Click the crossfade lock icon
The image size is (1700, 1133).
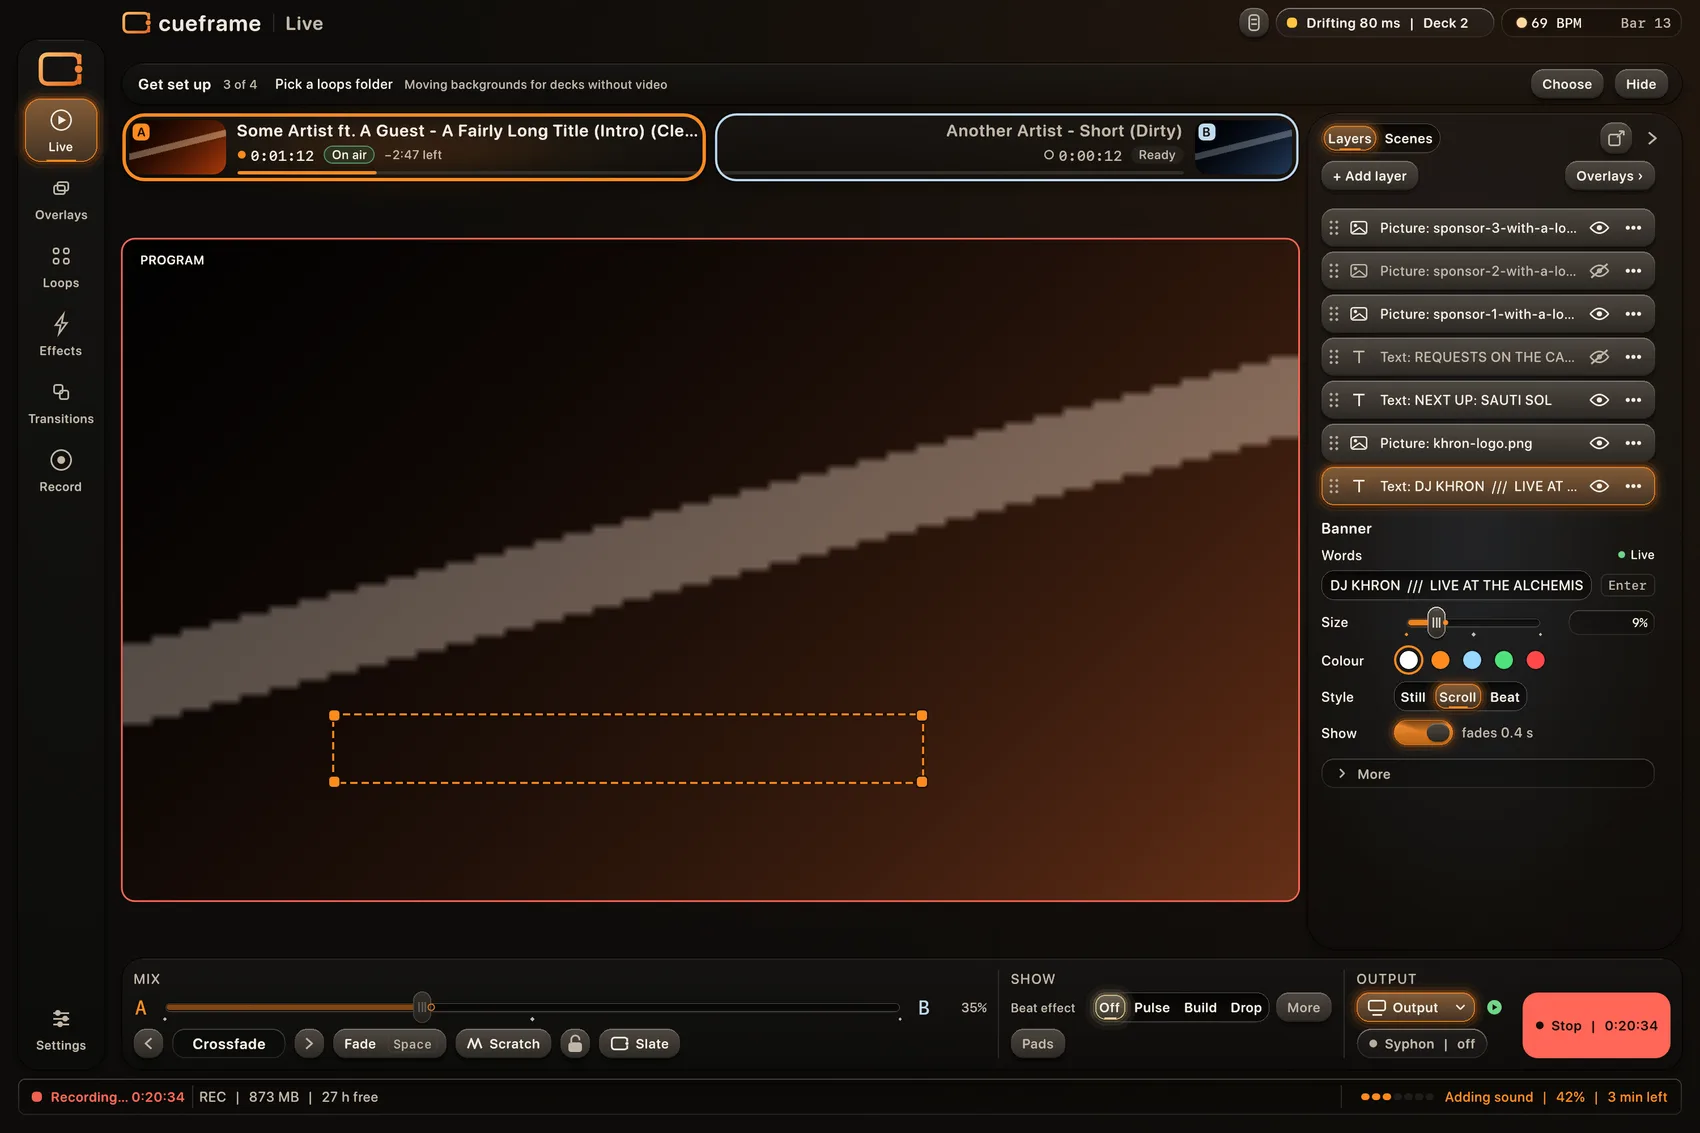[x=575, y=1044]
